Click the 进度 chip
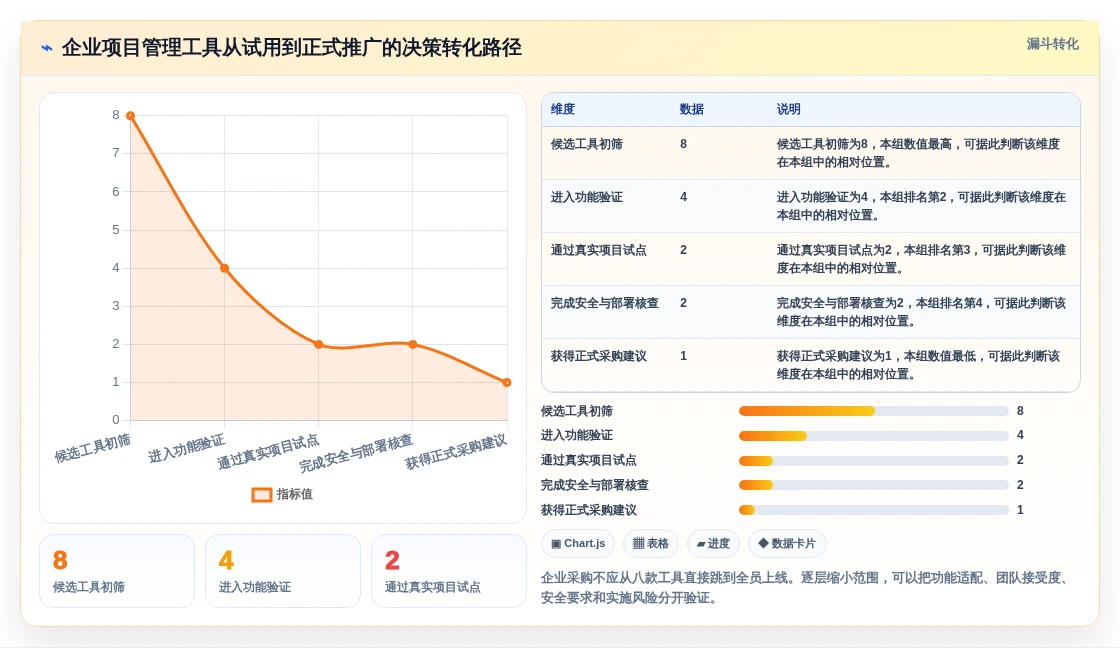The image size is (1120, 648). (713, 544)
